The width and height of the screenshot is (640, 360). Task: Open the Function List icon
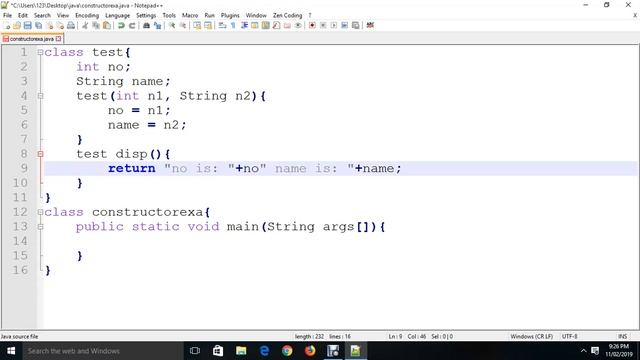276,25
